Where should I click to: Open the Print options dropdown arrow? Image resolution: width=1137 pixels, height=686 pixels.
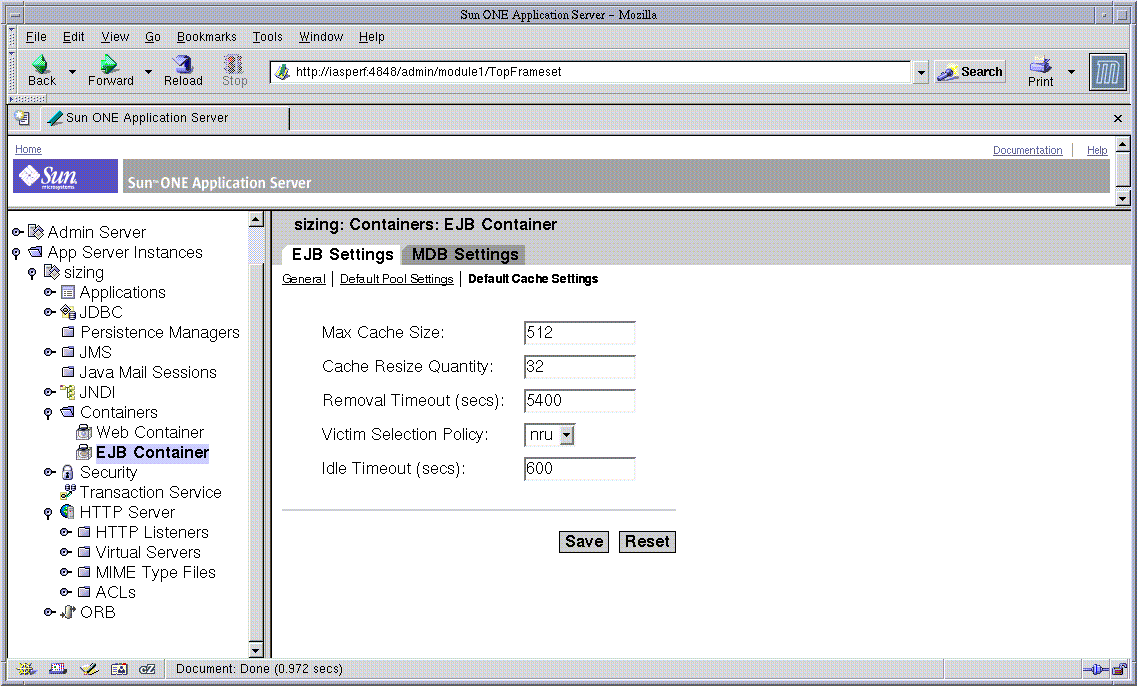click(1071, 72)
